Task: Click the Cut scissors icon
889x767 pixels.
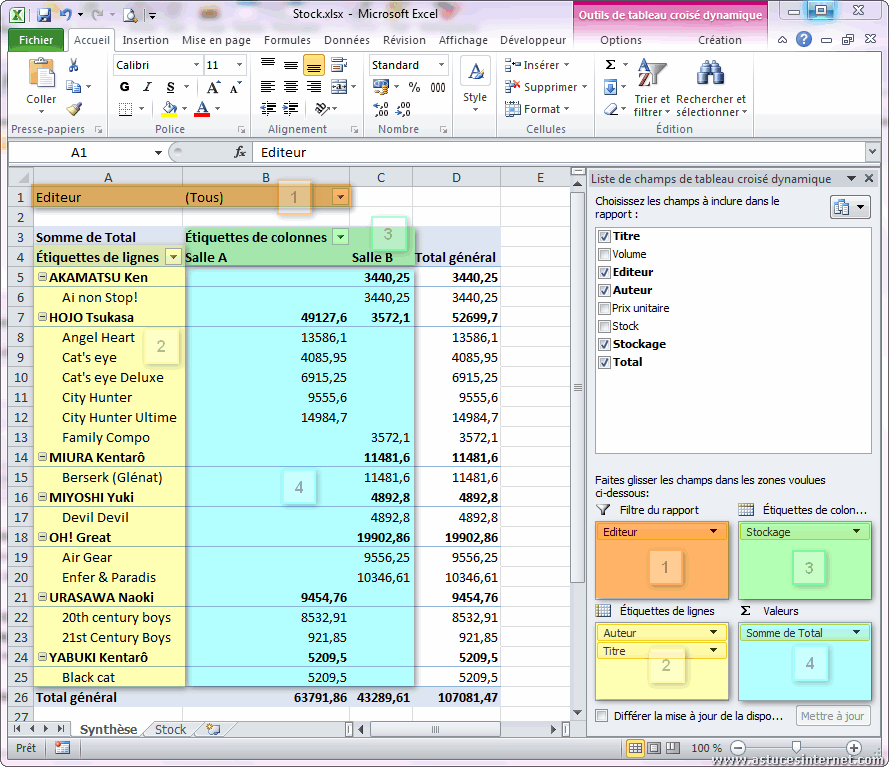Action: (74, 65)
